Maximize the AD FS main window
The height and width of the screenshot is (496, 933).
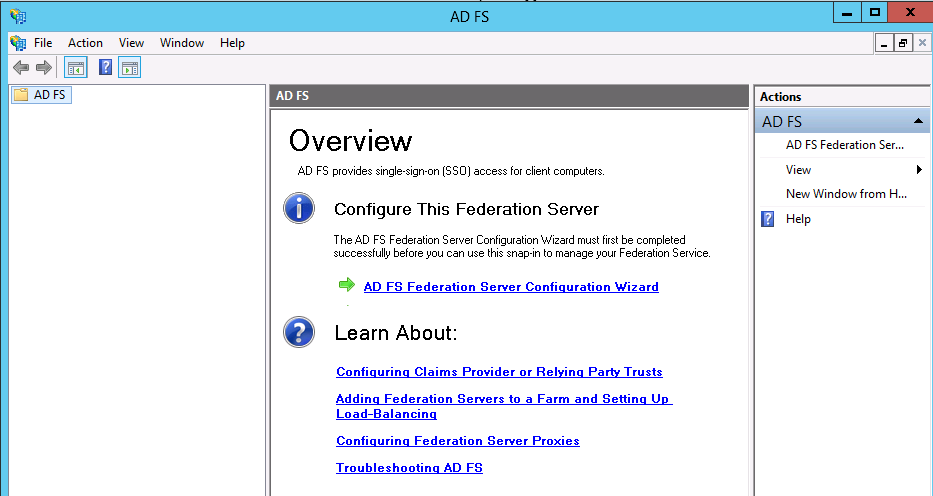(x=875, y=12)
